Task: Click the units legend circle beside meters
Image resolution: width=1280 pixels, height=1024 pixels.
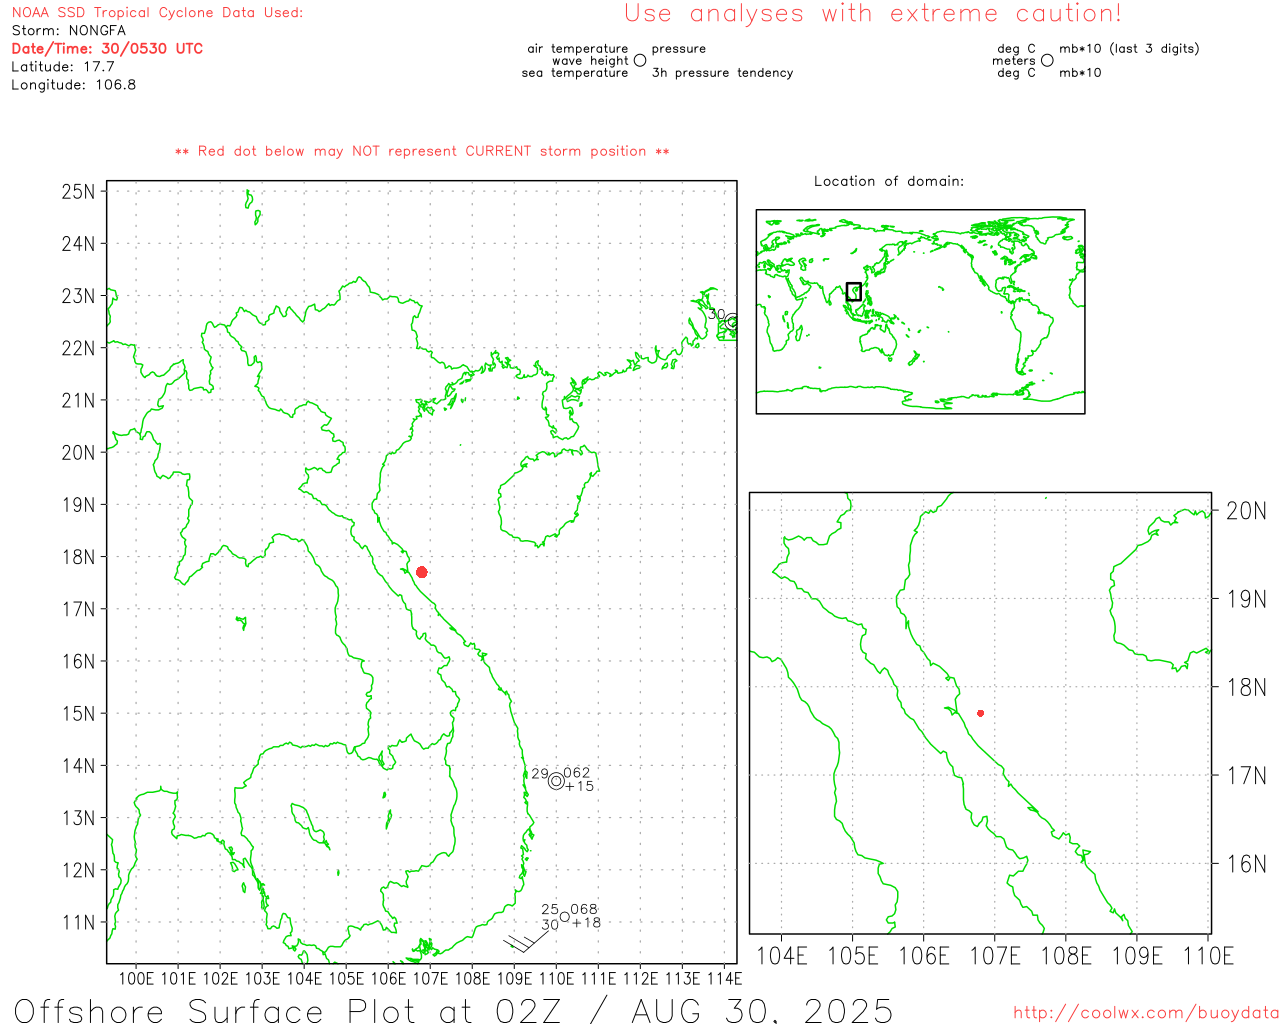Action: pyautogui.click(x=1047, y=60)
